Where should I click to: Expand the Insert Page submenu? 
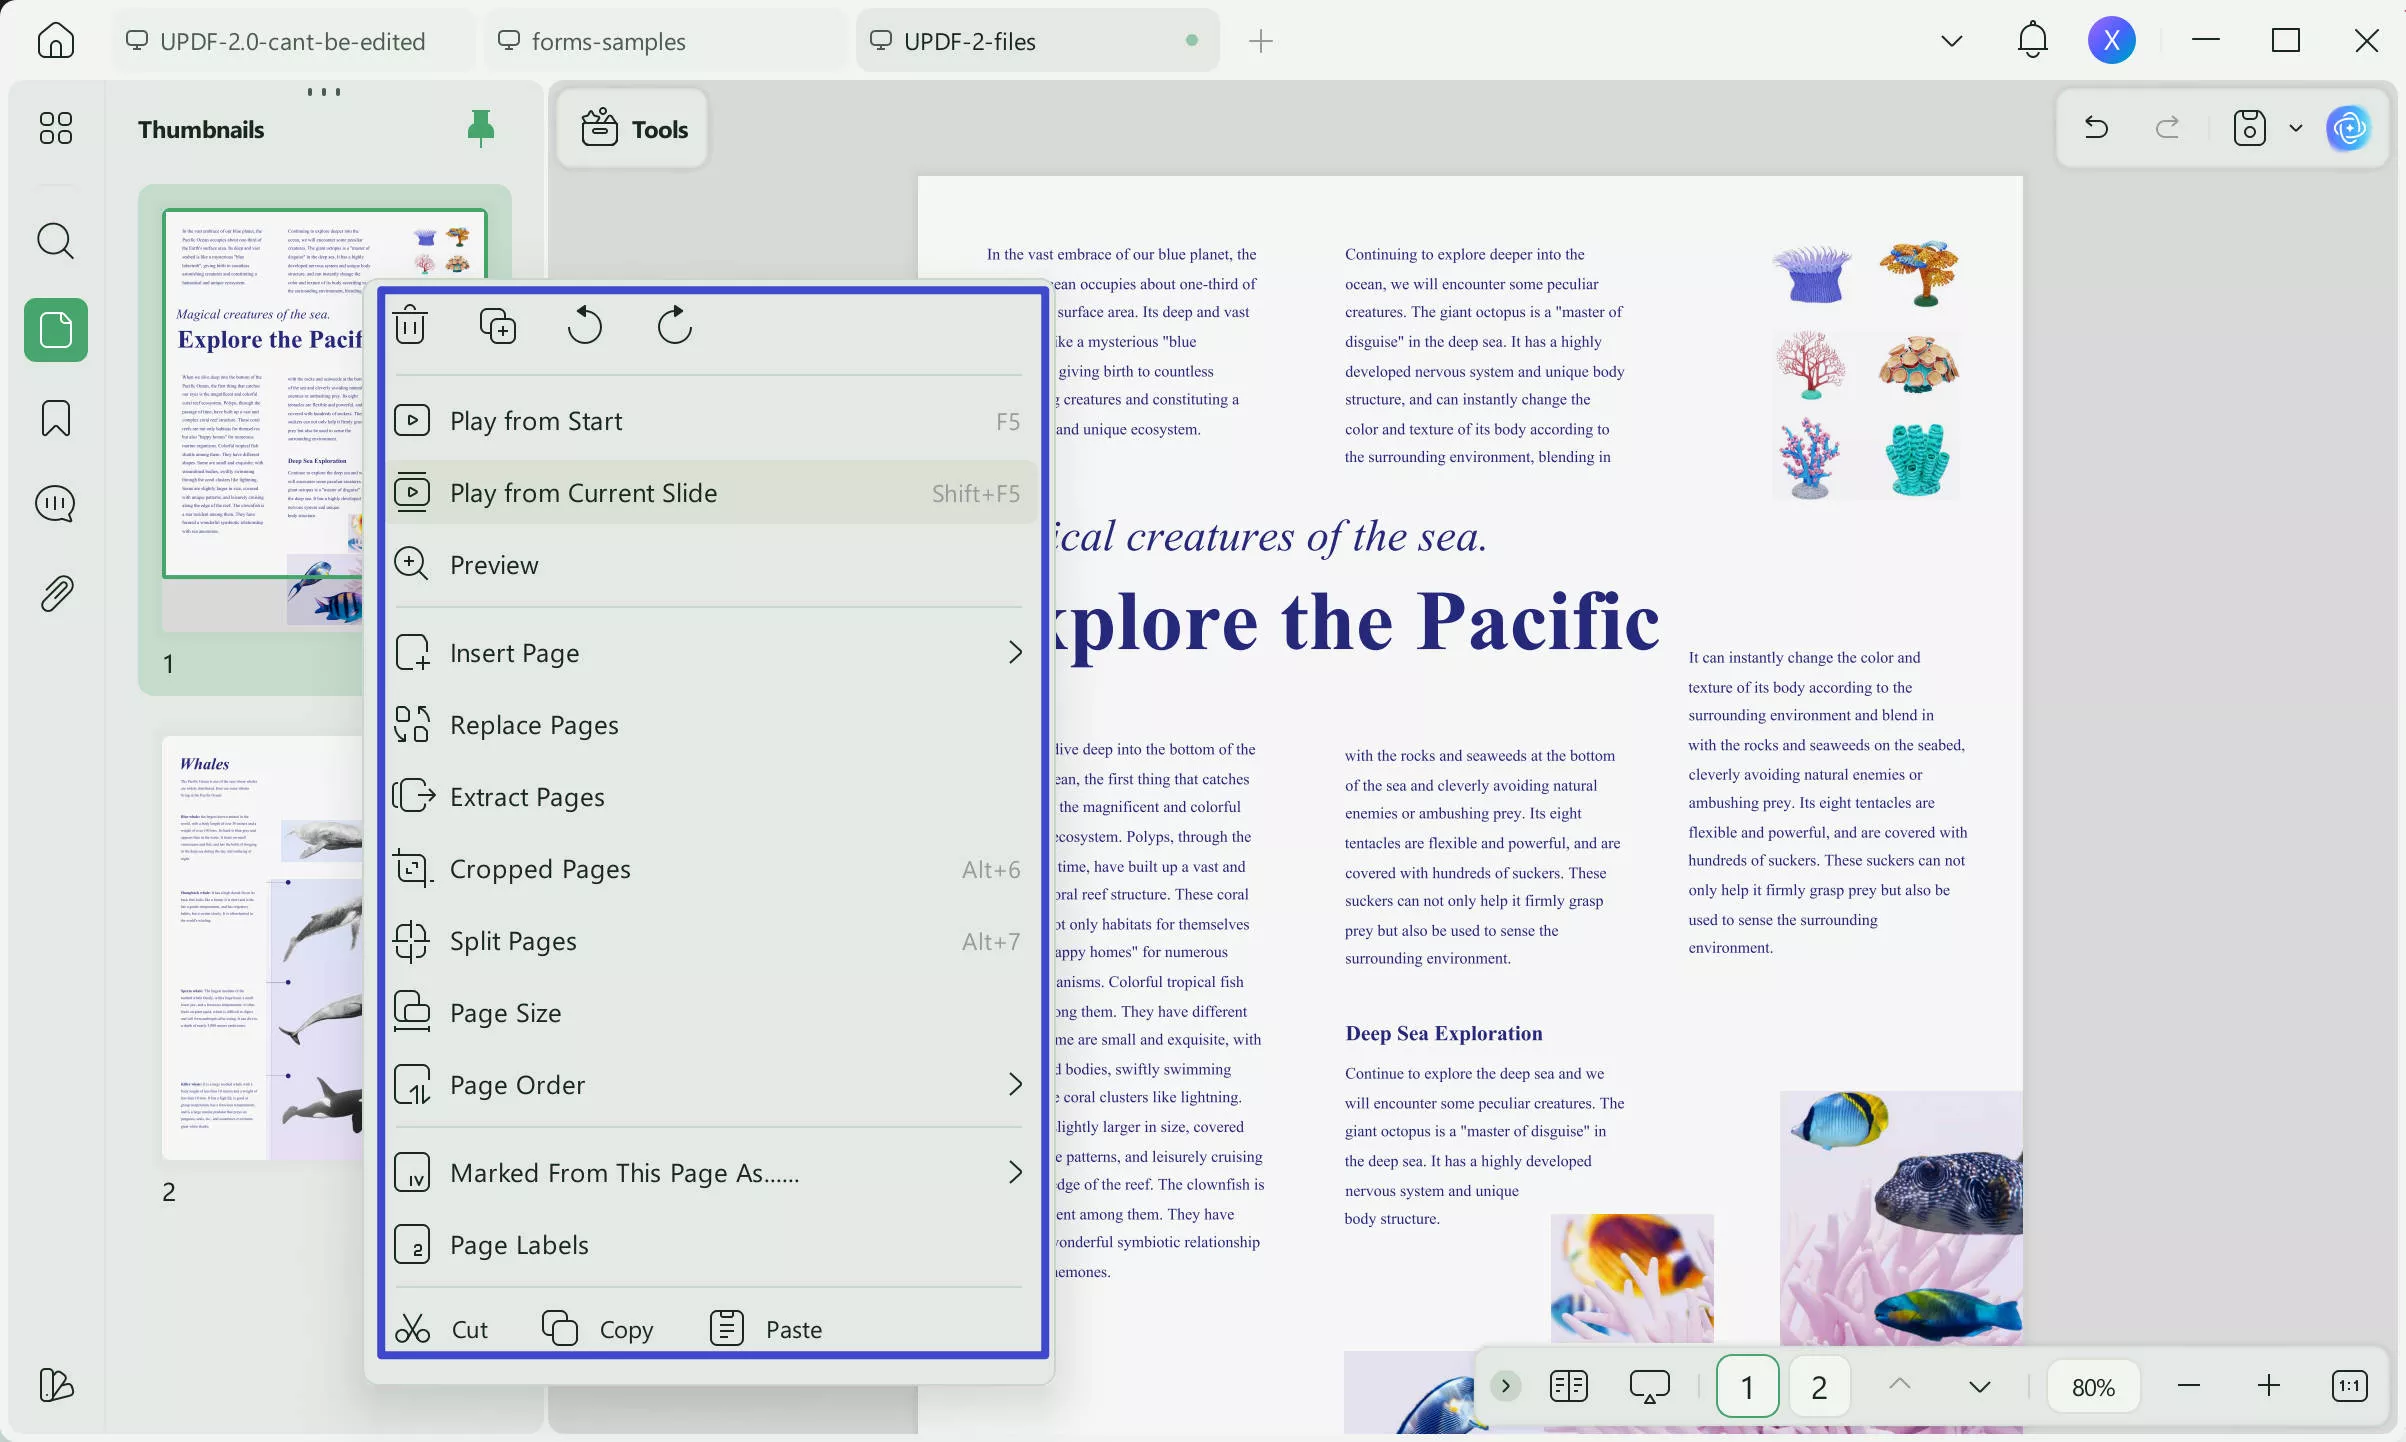click(1015, 652)
